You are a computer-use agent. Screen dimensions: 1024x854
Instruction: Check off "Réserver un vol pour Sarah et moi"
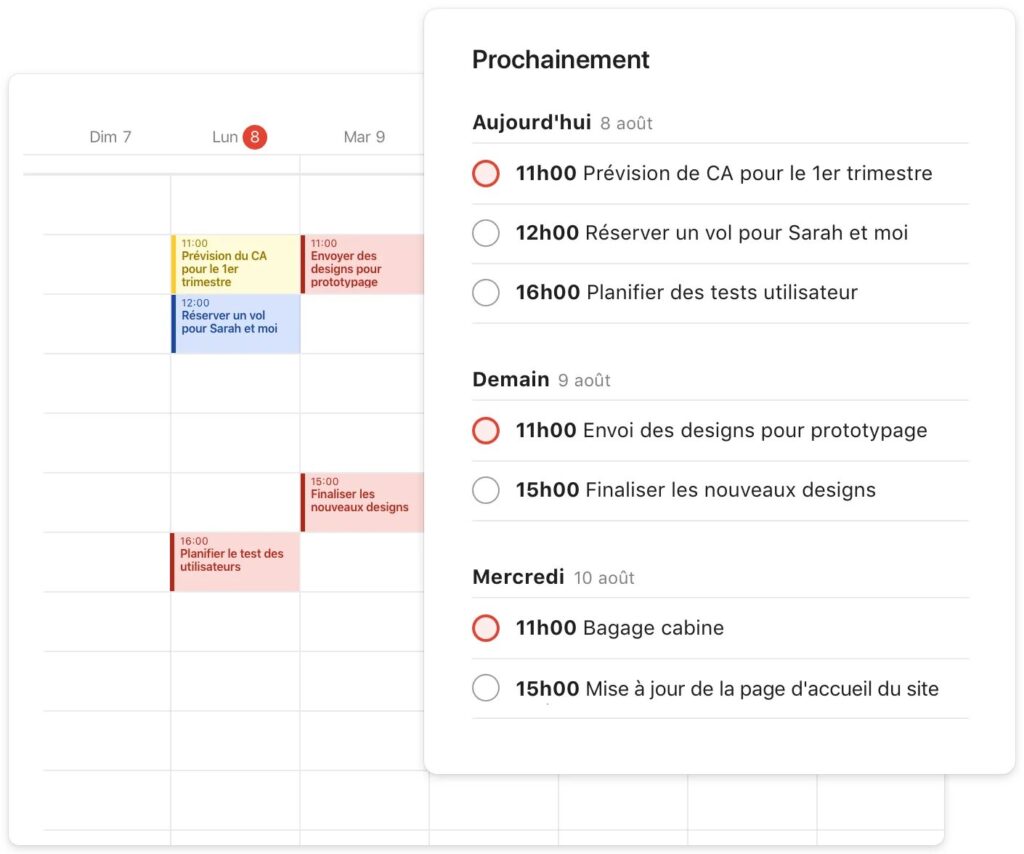486,233
